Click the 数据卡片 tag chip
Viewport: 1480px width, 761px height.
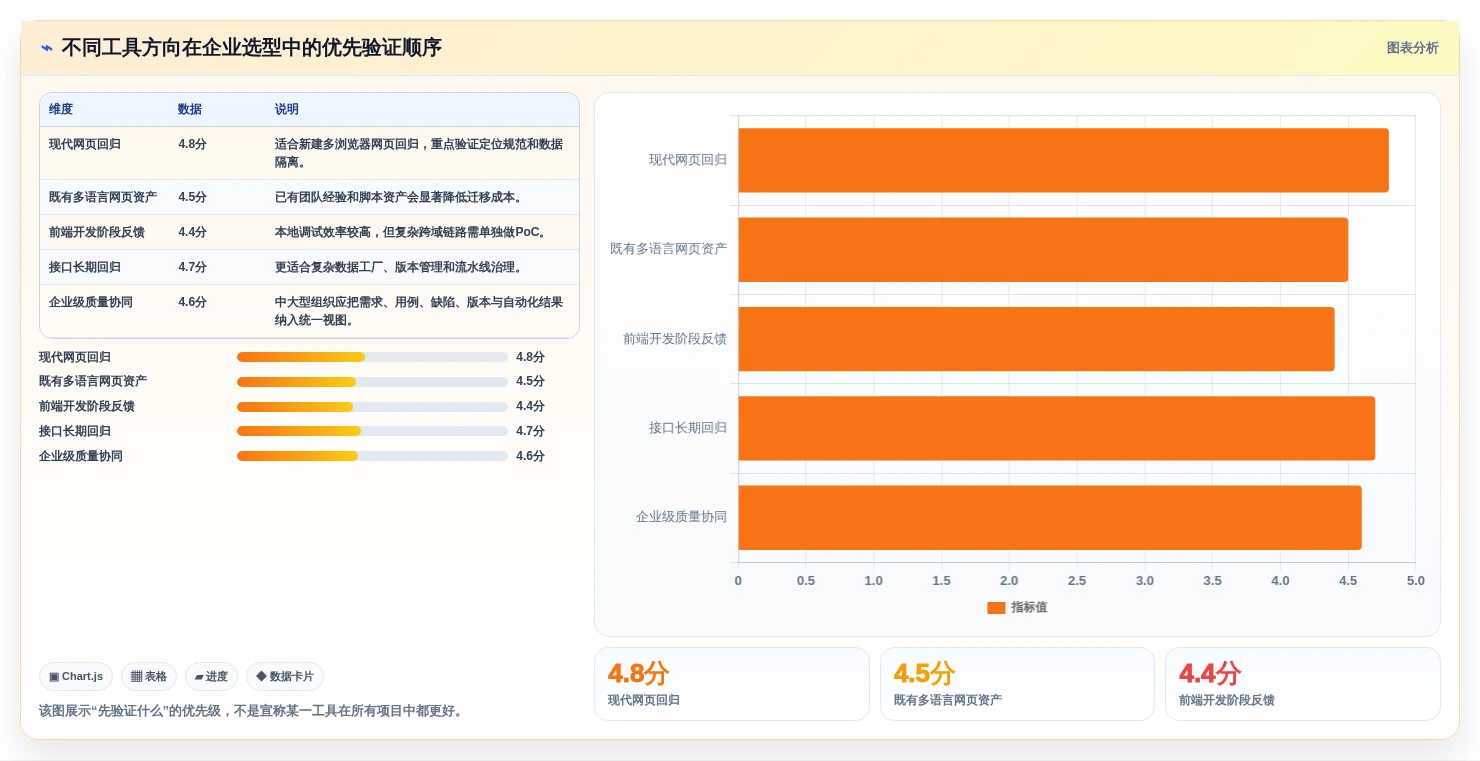[285, 677]
